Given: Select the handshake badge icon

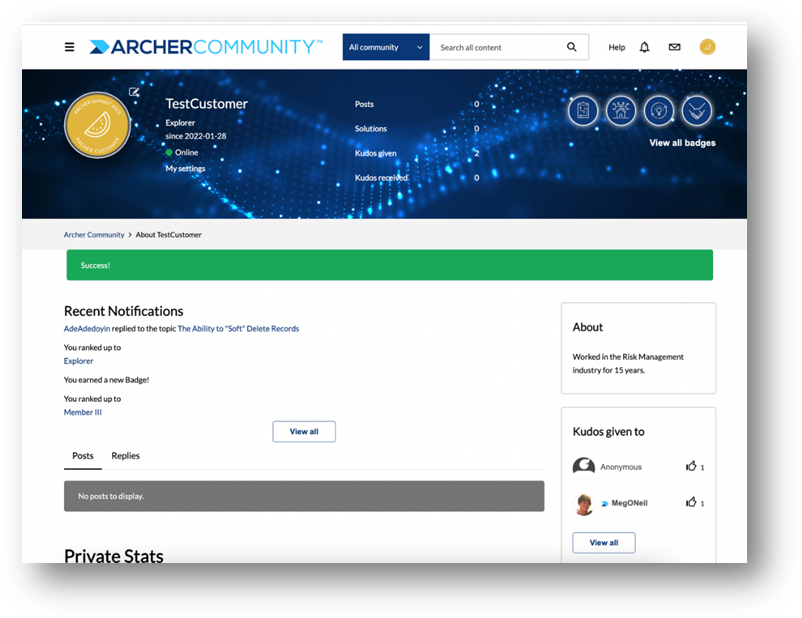Looking at the screenshot, I should 697,111.
